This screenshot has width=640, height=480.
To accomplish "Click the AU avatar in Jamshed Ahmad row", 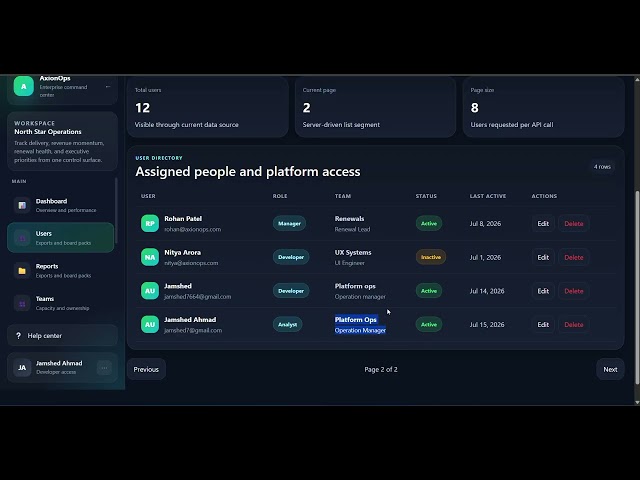I will coord(150,324).
